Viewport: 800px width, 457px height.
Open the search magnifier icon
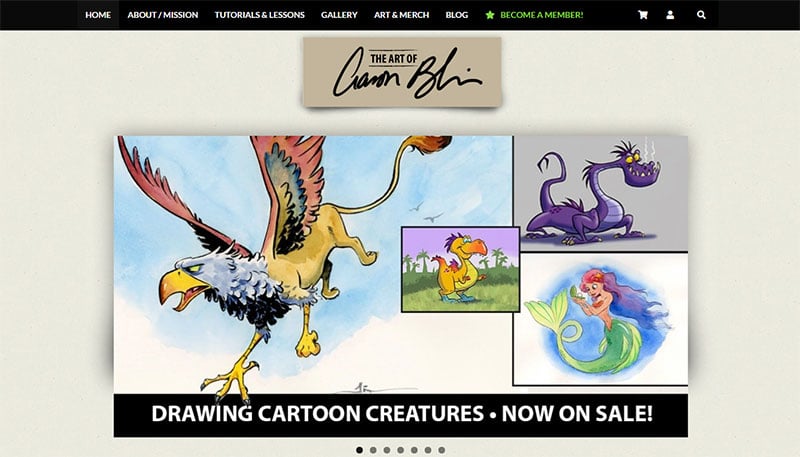coord(702,15)
